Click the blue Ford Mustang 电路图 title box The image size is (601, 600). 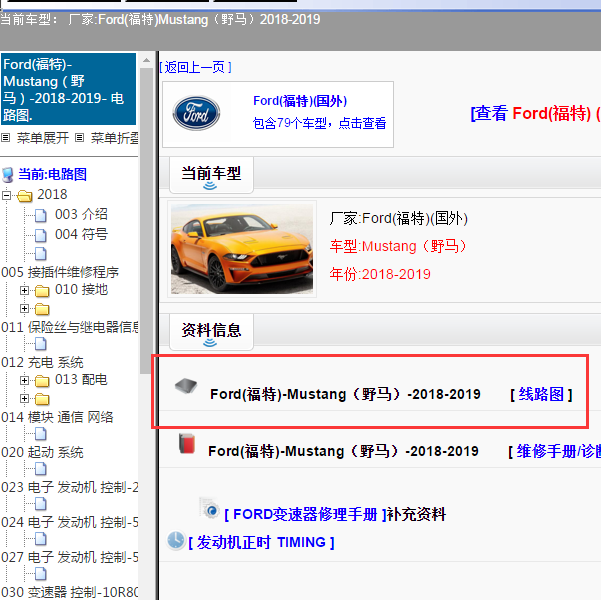pyautogui.click(x=68, y=89)
